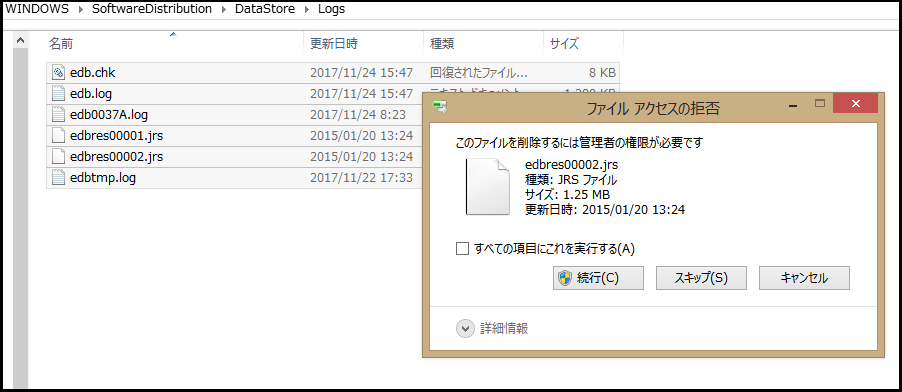Click the キャンセル button

pyautogui.click(x=804, y=278)
